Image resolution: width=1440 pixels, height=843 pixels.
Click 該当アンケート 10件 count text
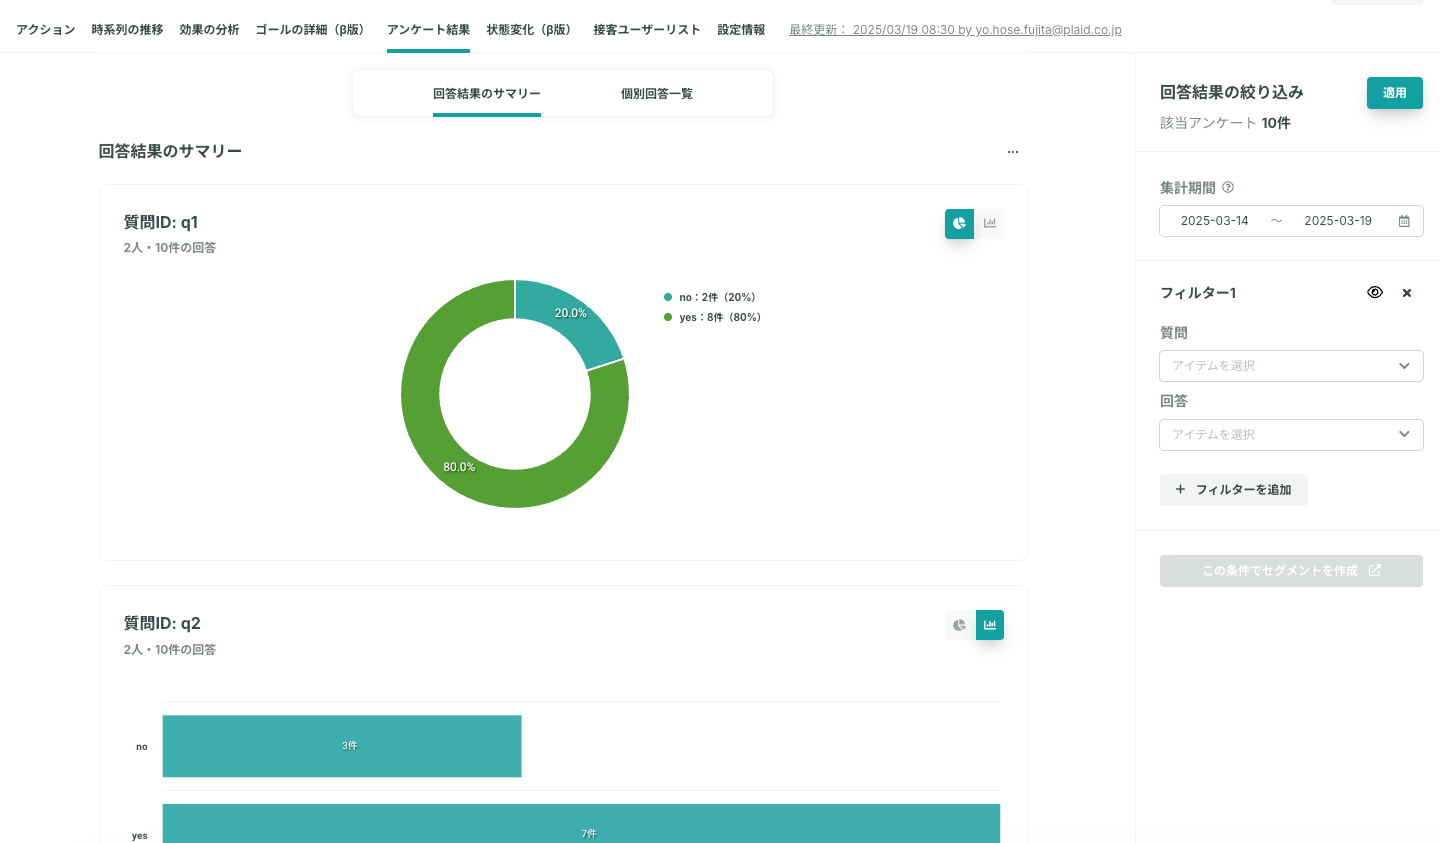pos(1225,123)
